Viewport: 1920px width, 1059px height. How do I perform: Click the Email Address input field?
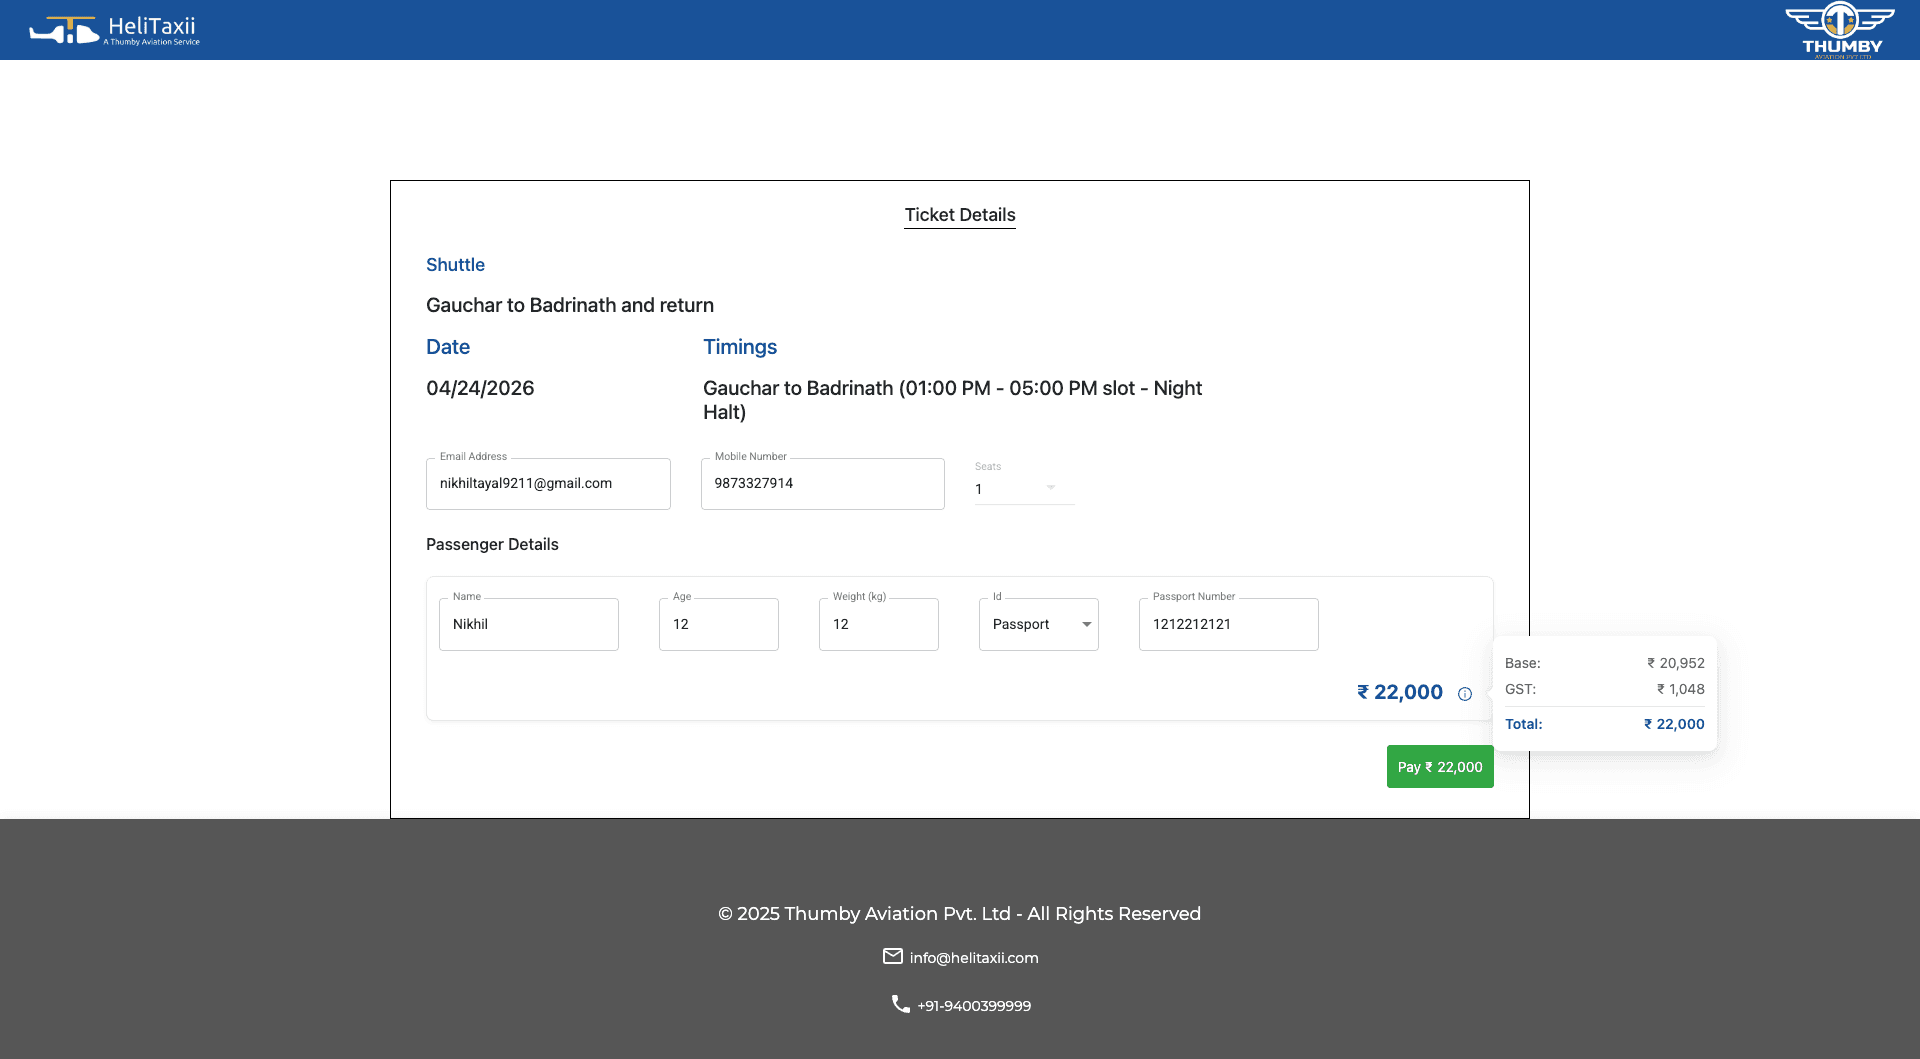pyautogui.click(x=548, y=483)
